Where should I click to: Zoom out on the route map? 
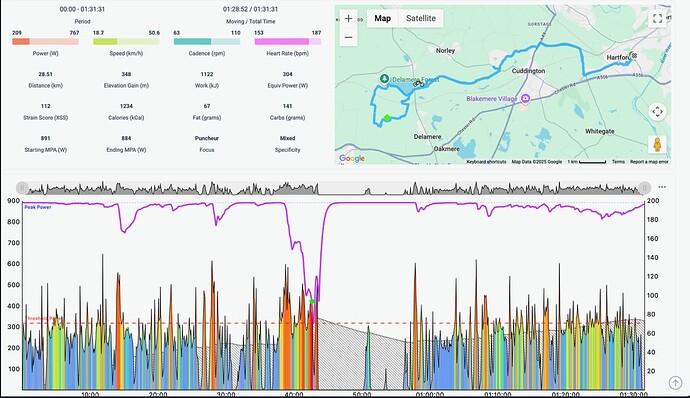coord(349,37)
